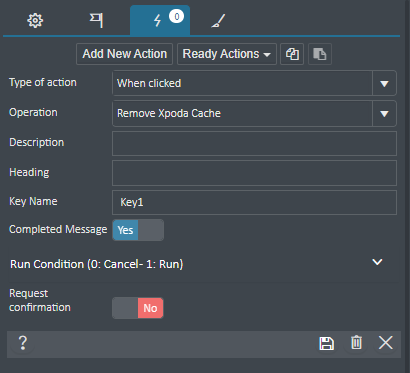Save the action with floppy icon
This screenshot has height=373, width=410.
(326, 343)
